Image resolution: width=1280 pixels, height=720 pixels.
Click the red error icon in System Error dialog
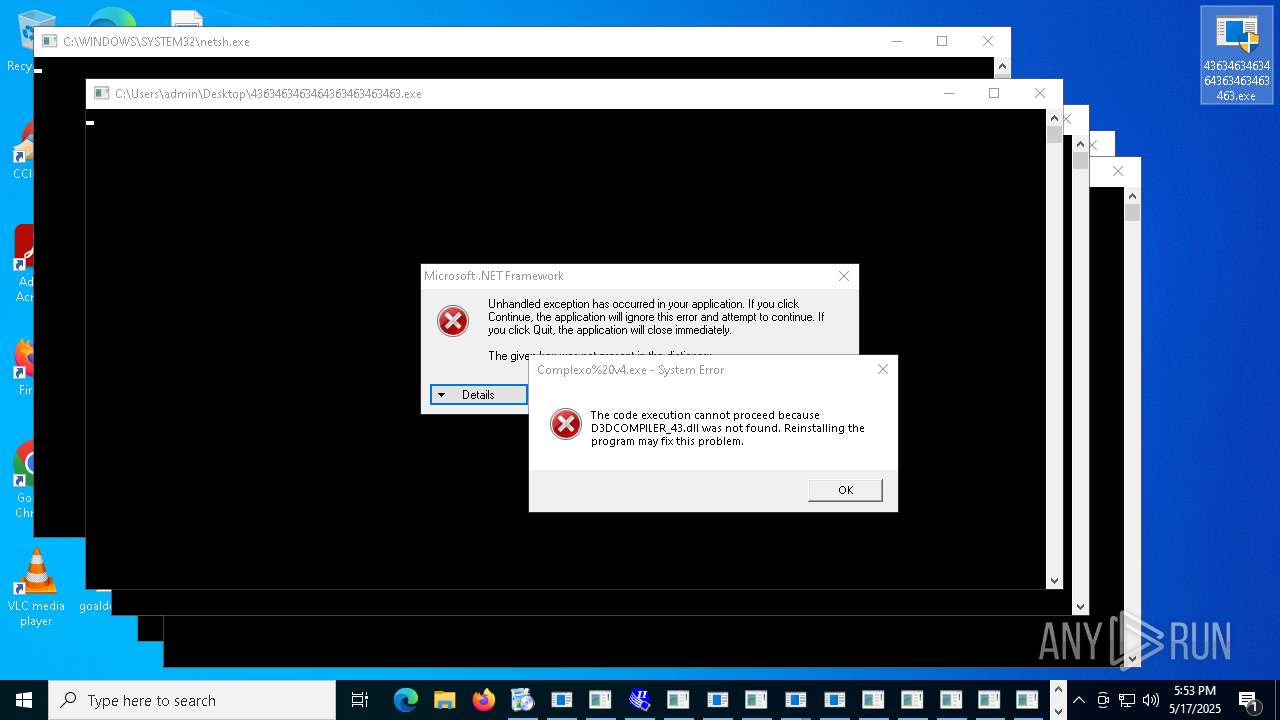point(566,424)
